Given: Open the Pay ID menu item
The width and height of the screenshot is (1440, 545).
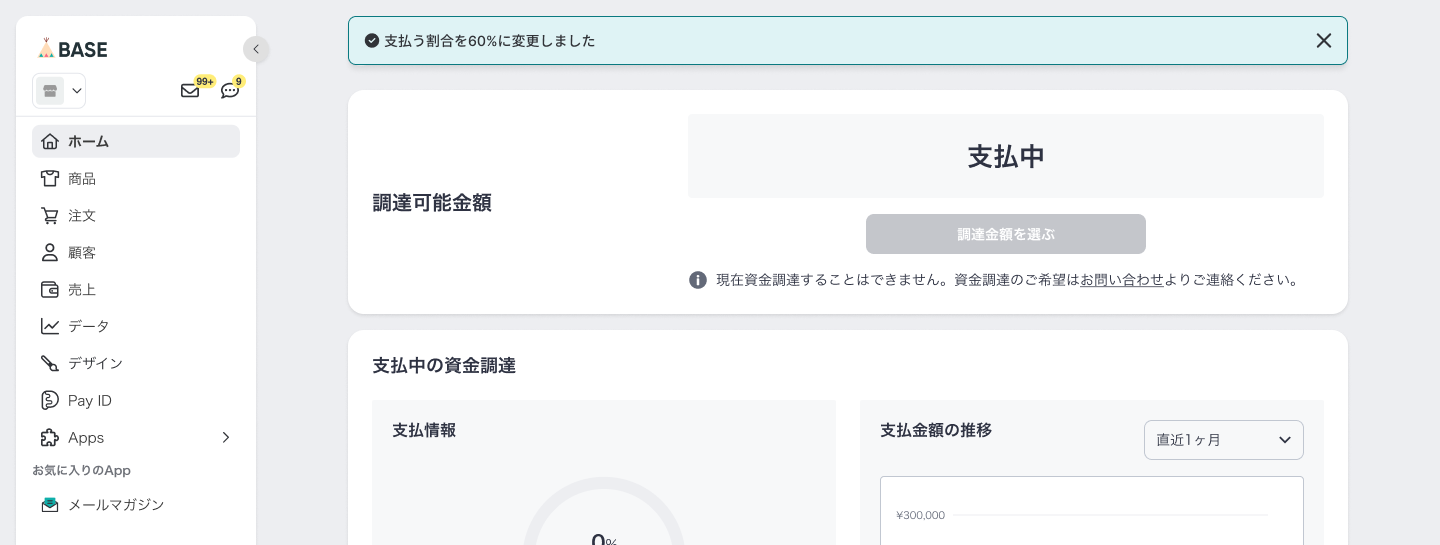Looking at the screenshot, I should [89, 400].
